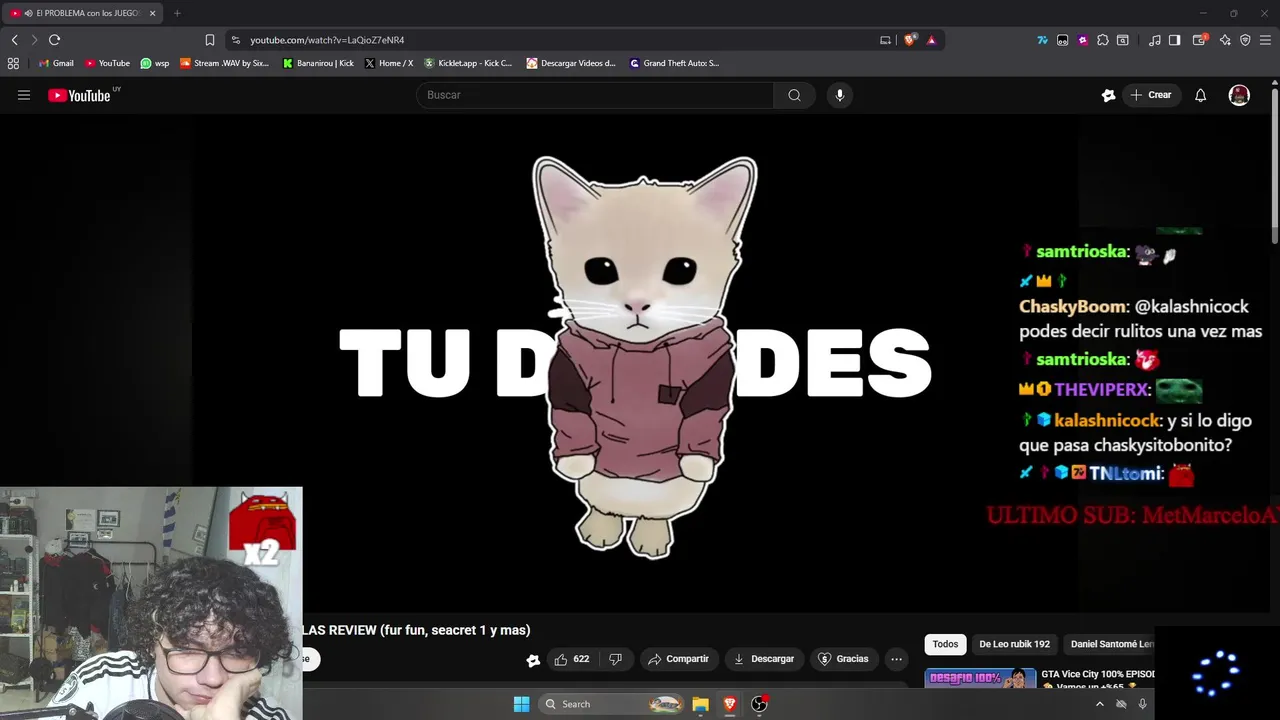Dislike the video with thumbs down
1280x720 pixels.
(615, 659)
